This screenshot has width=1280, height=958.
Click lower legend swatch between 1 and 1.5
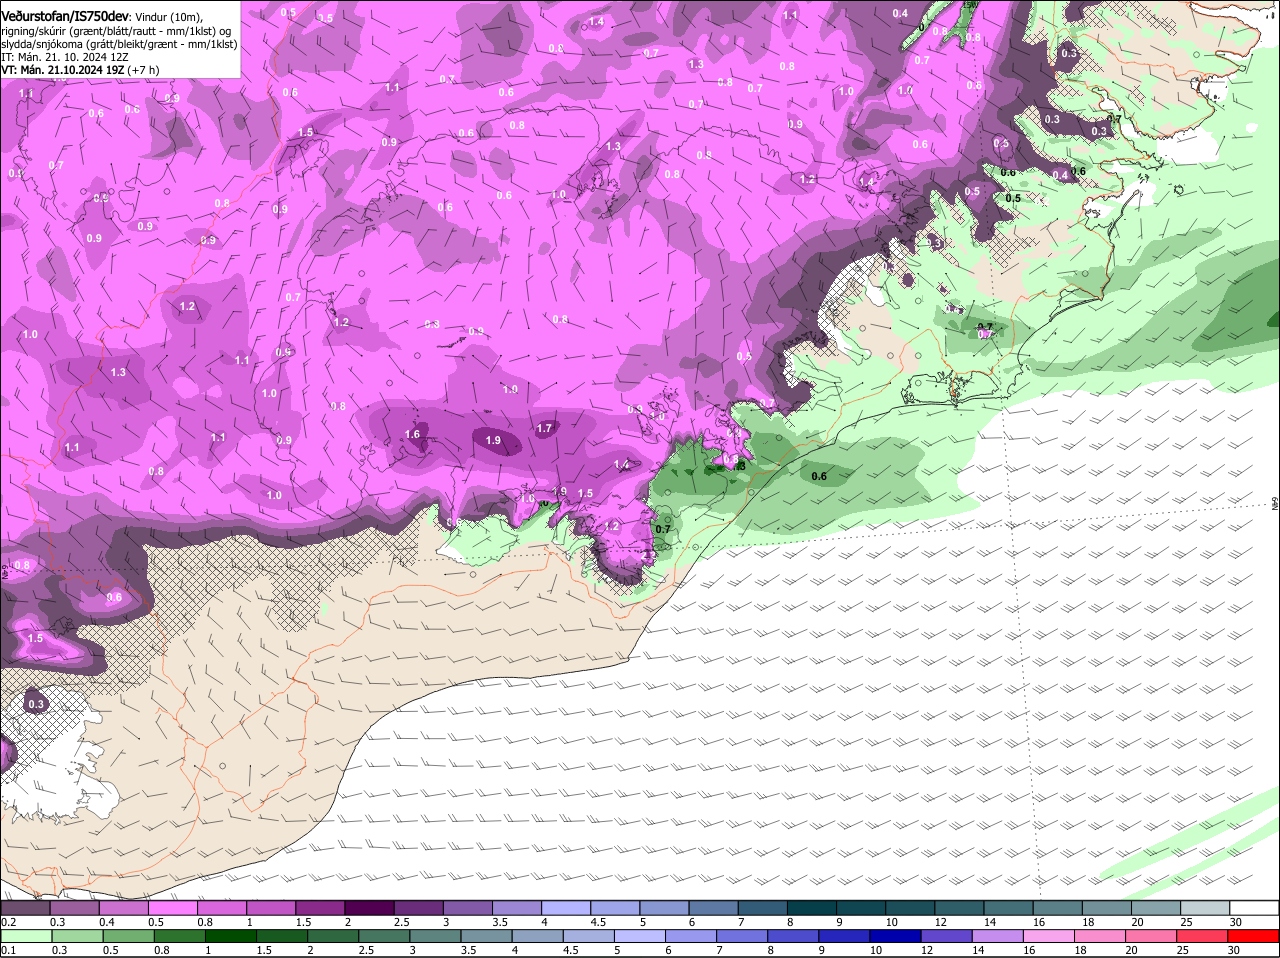point(233,936)
